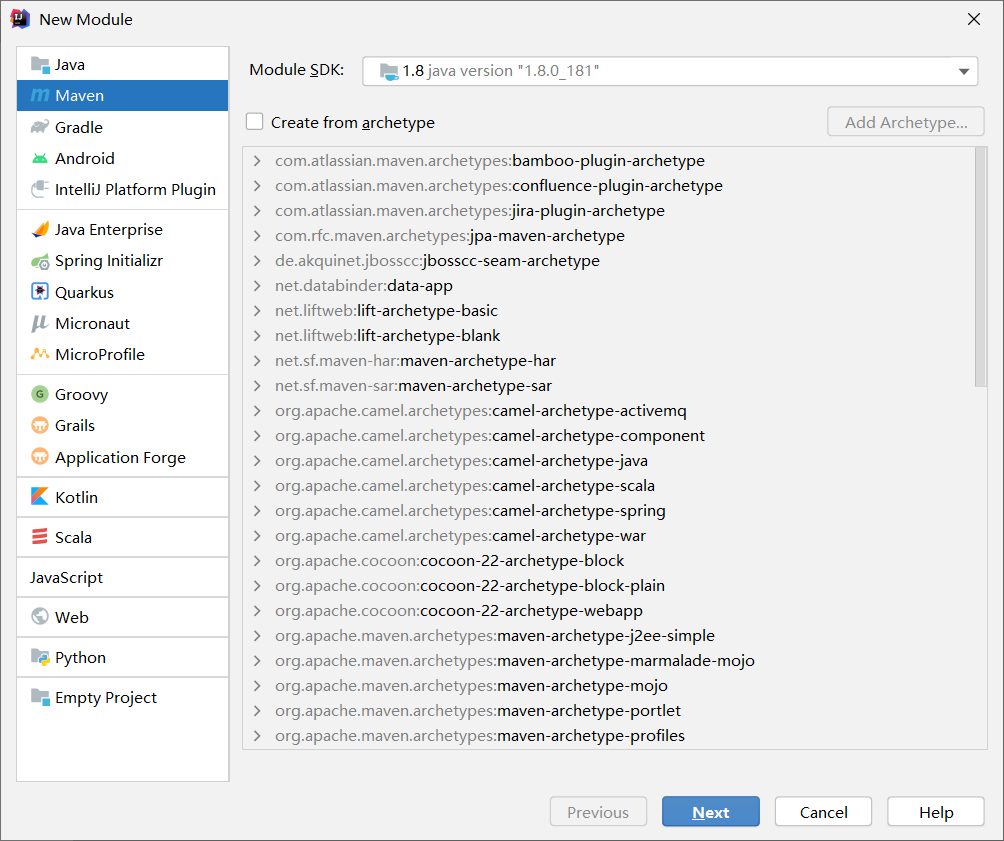Select Java module type
The width and height of the screenshot is (1004, 841).
tap(122, 65)
